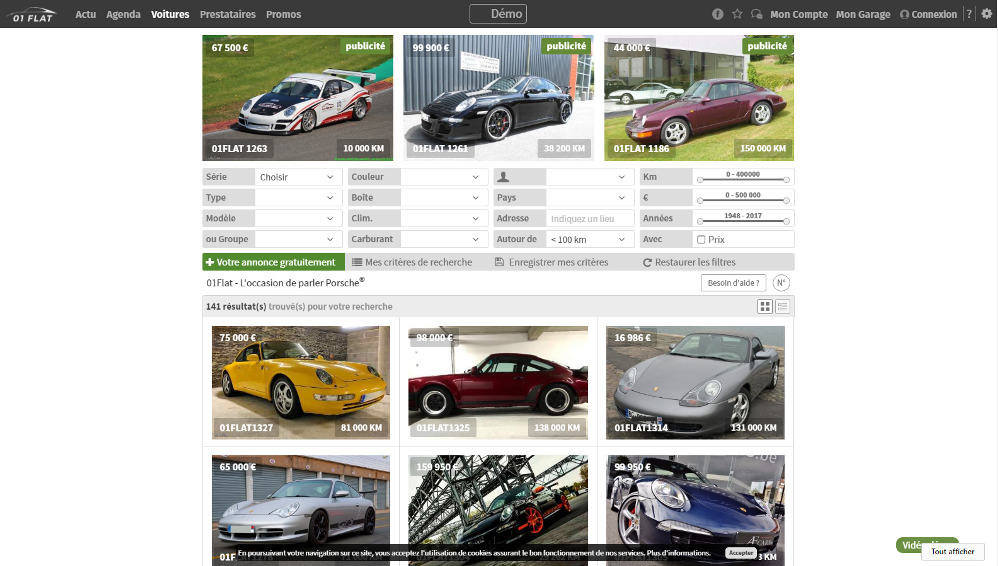
Task: Open the Promos menu
Action: pos(283,14)
